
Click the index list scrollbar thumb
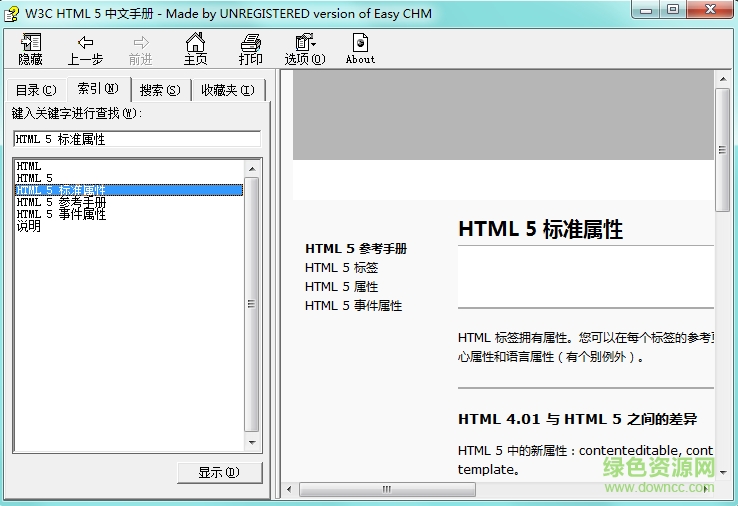[252, 304]
